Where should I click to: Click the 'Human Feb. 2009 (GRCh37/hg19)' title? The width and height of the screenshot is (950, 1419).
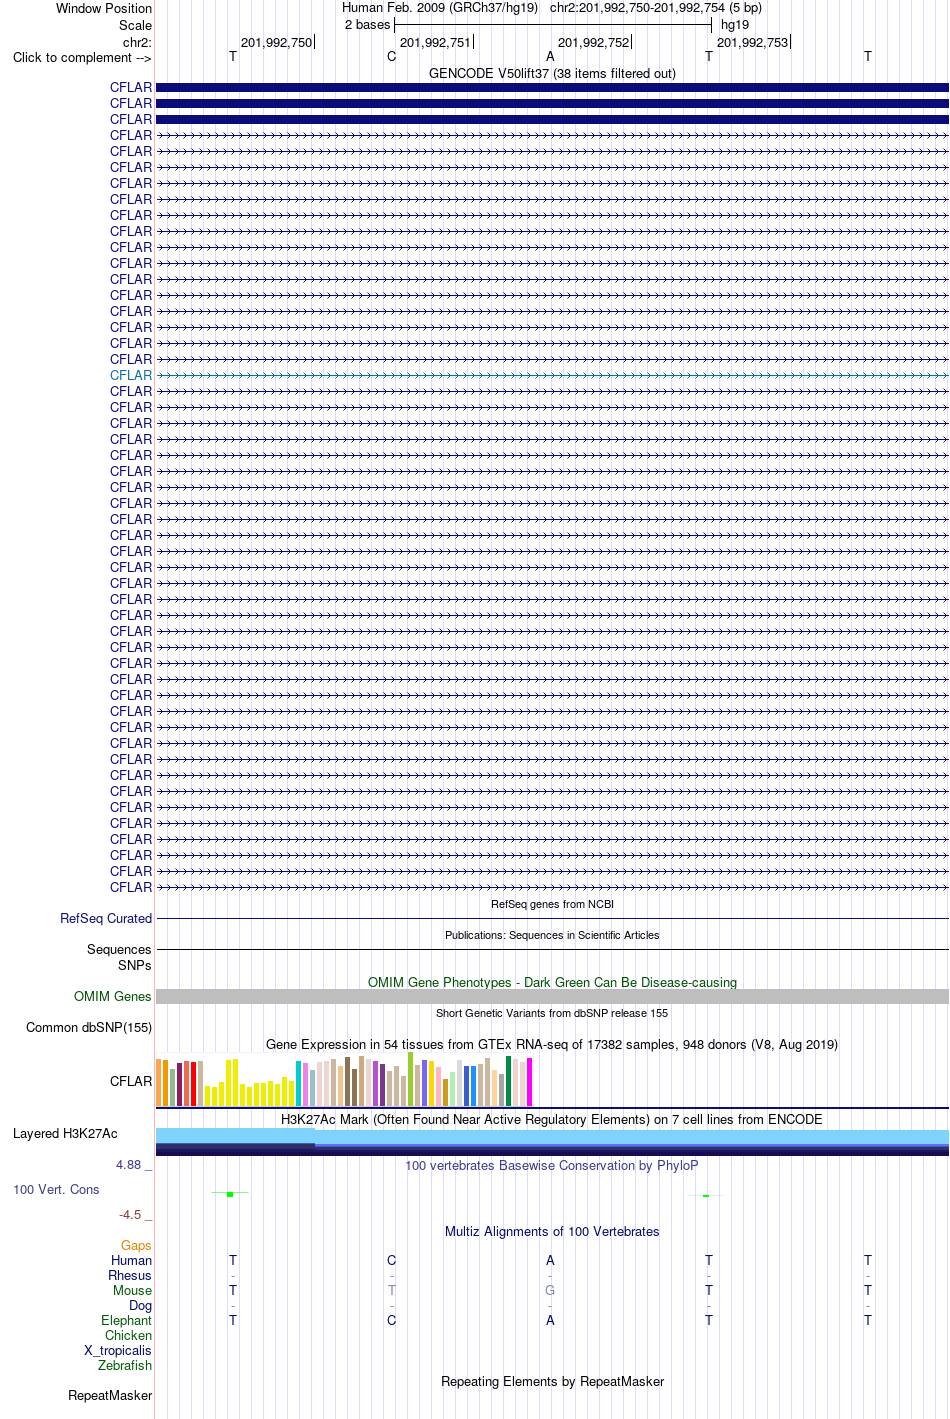tap(440, 8)
